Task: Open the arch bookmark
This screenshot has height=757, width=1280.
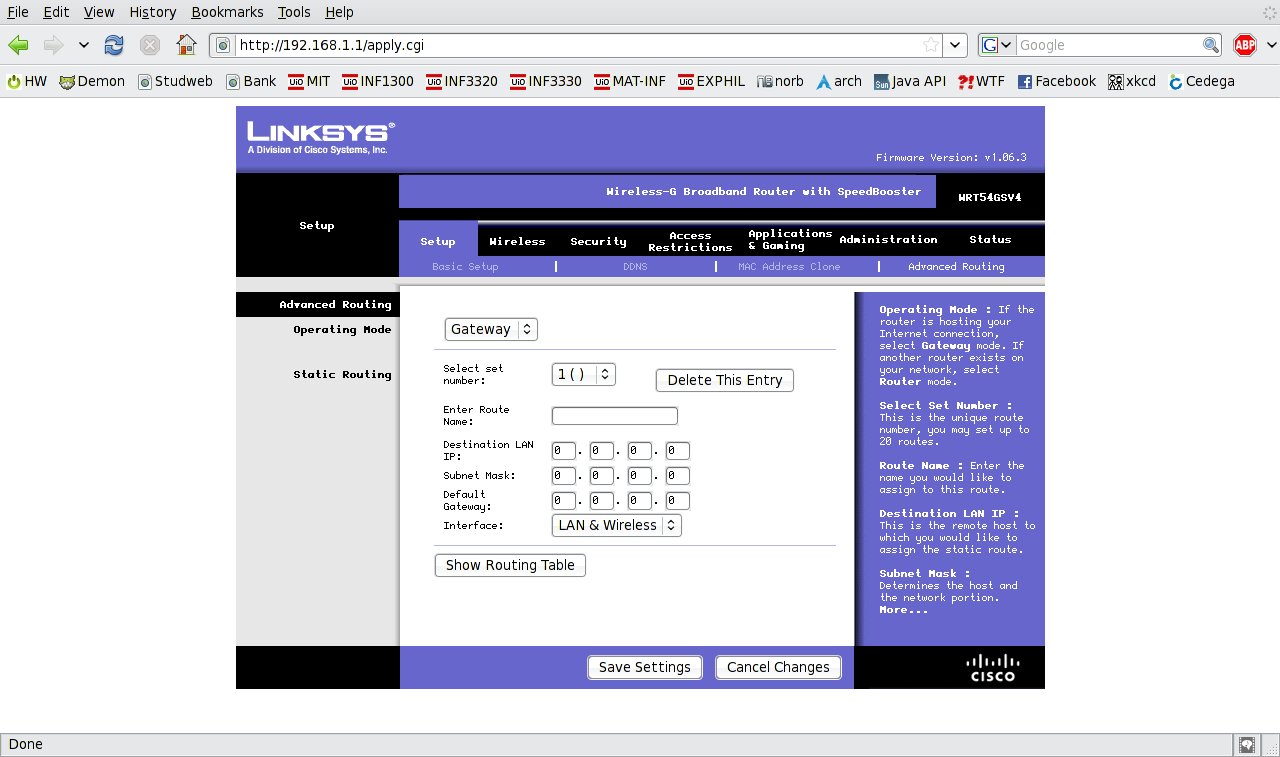Action: (x=838, y=81)
